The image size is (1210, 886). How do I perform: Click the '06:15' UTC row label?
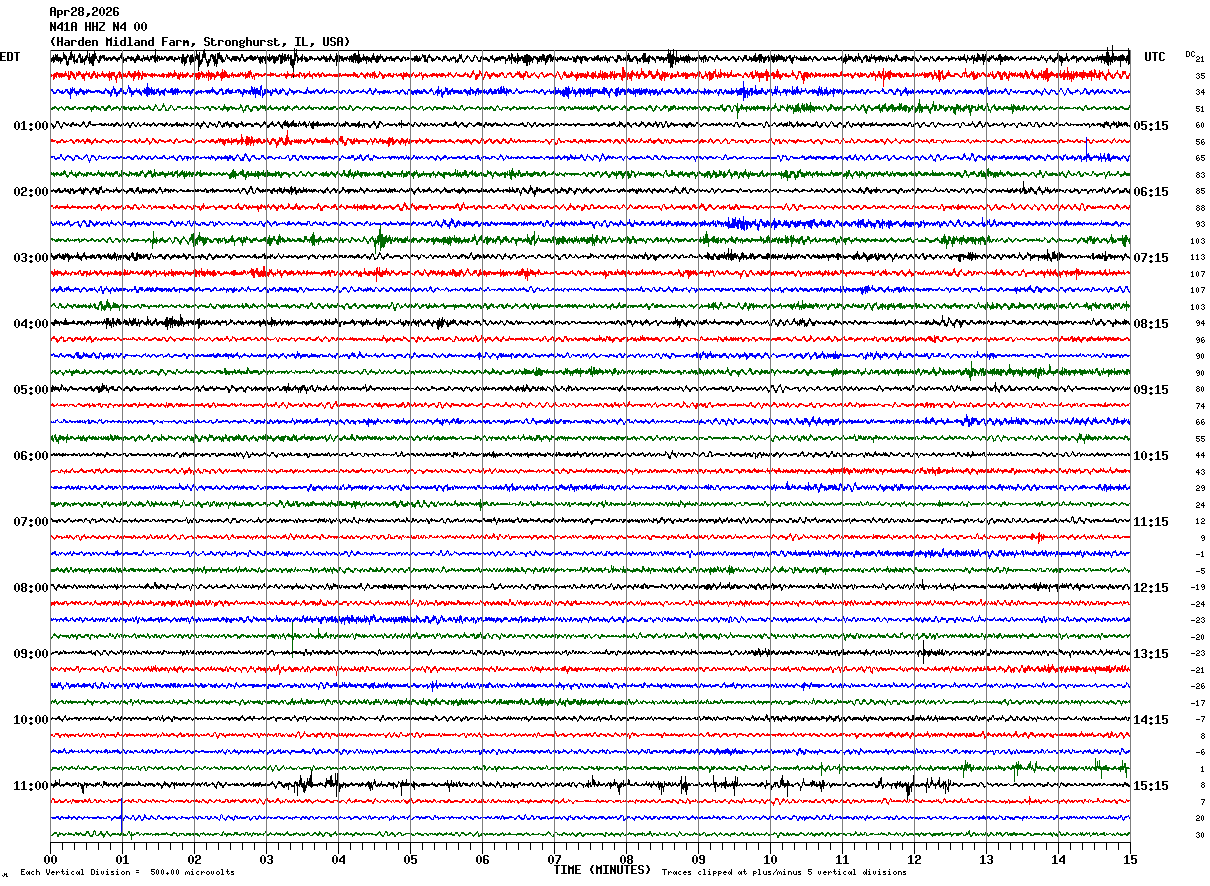[x=1151, y=192]
